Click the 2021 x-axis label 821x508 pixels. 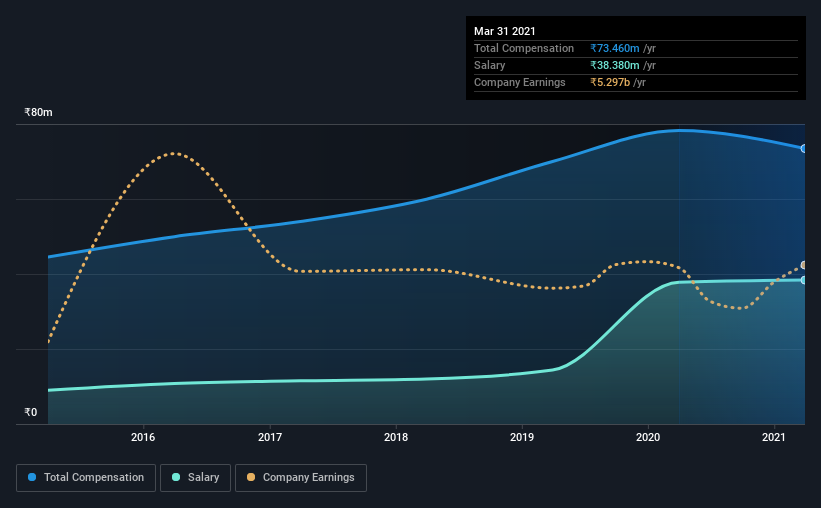click(x=774, y=437)
